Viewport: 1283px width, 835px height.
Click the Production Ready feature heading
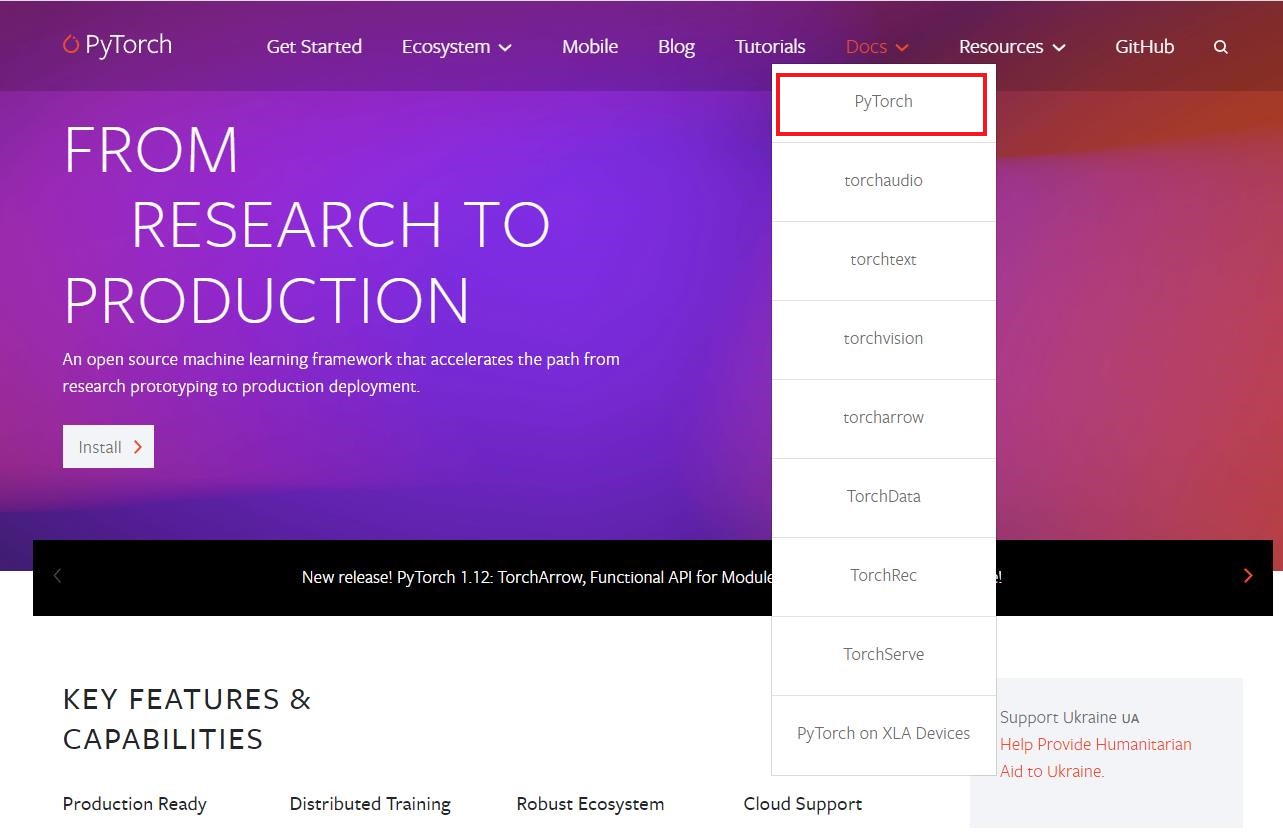(x=134, y=804)
